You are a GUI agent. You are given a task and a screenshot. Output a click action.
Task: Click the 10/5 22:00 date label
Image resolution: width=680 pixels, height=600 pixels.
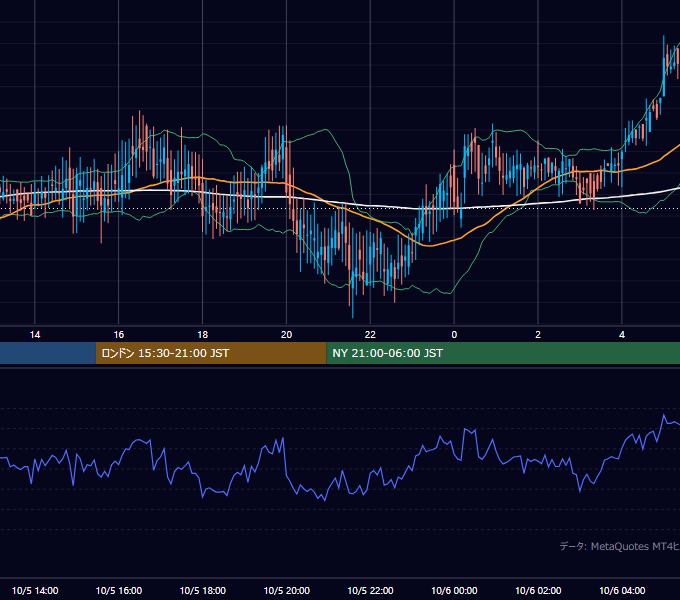tap(370, 590)
